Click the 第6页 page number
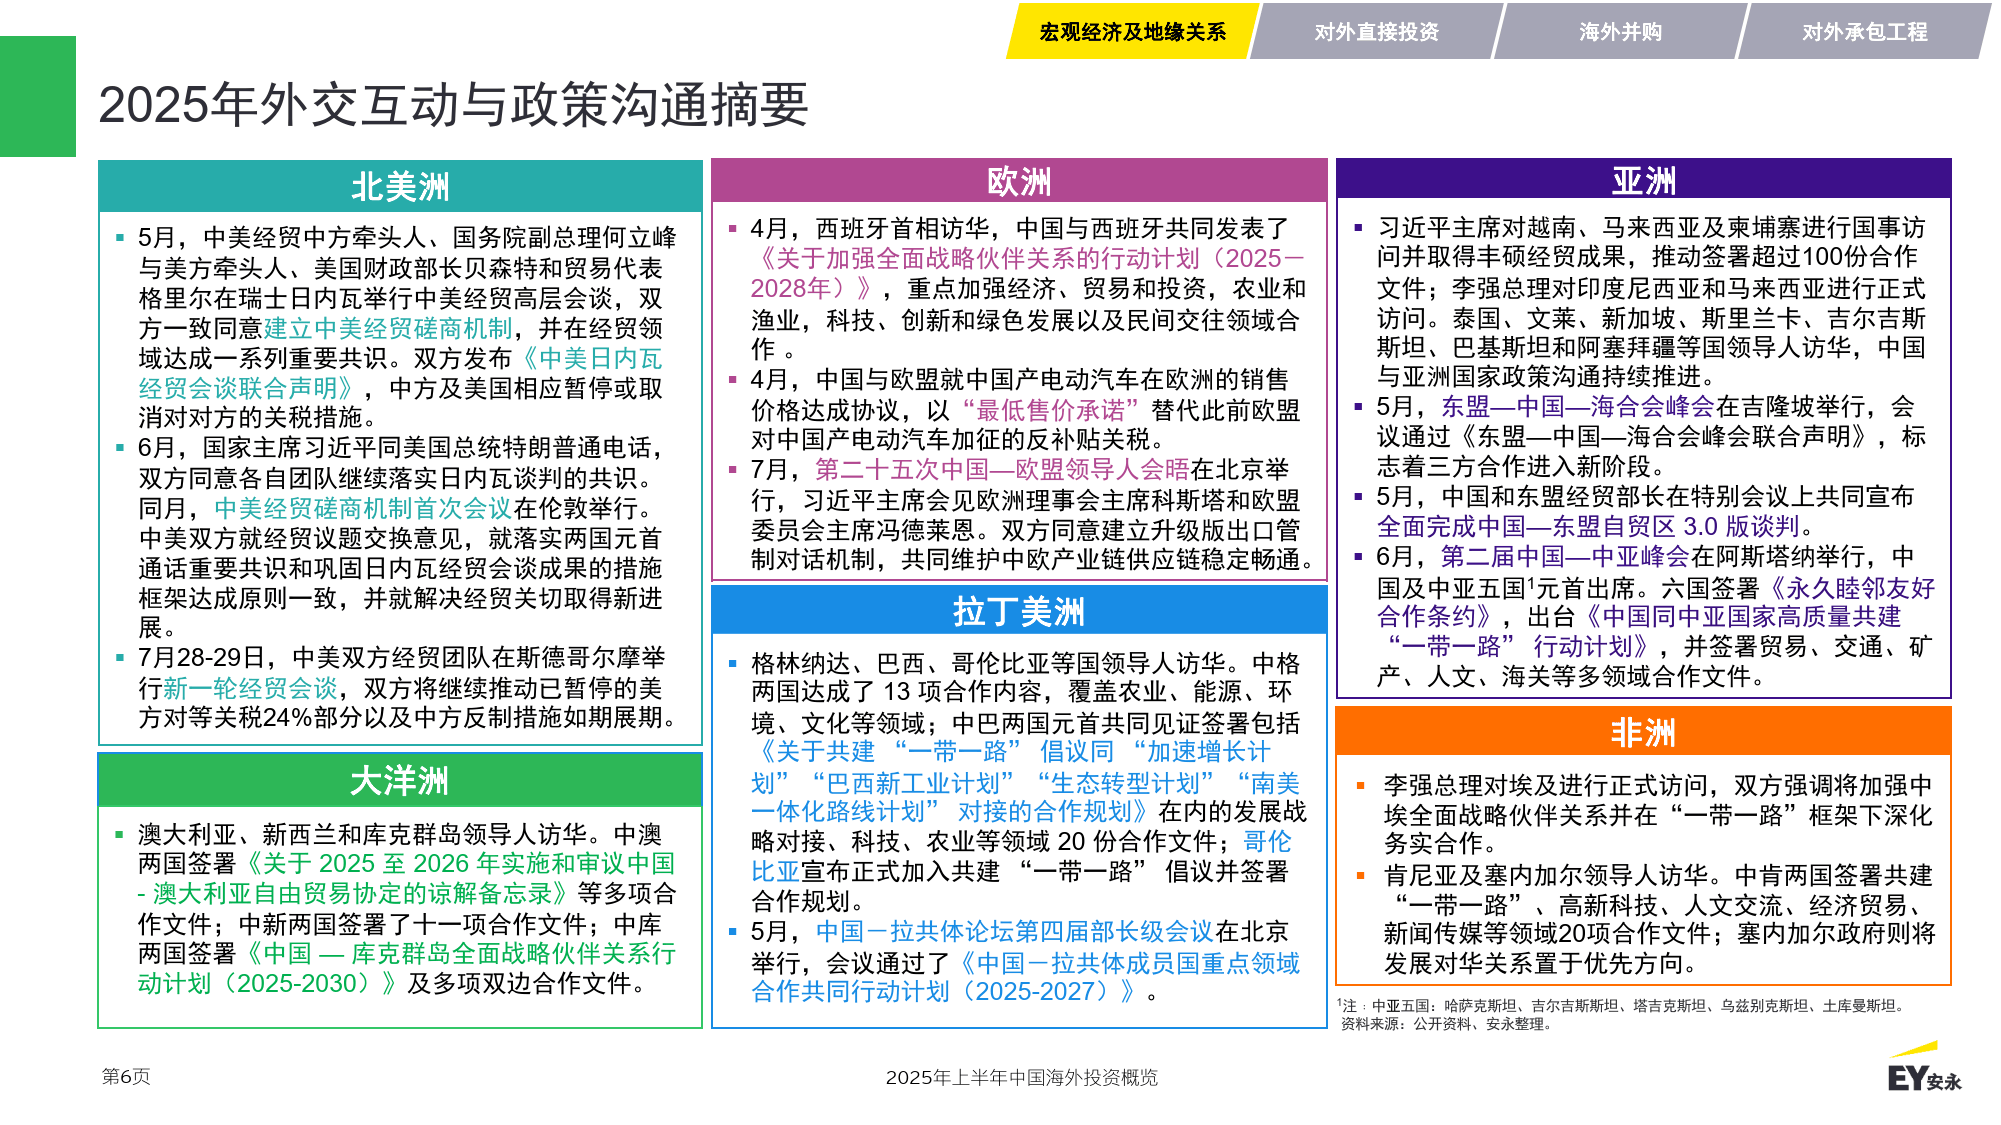 (126, 1076)
